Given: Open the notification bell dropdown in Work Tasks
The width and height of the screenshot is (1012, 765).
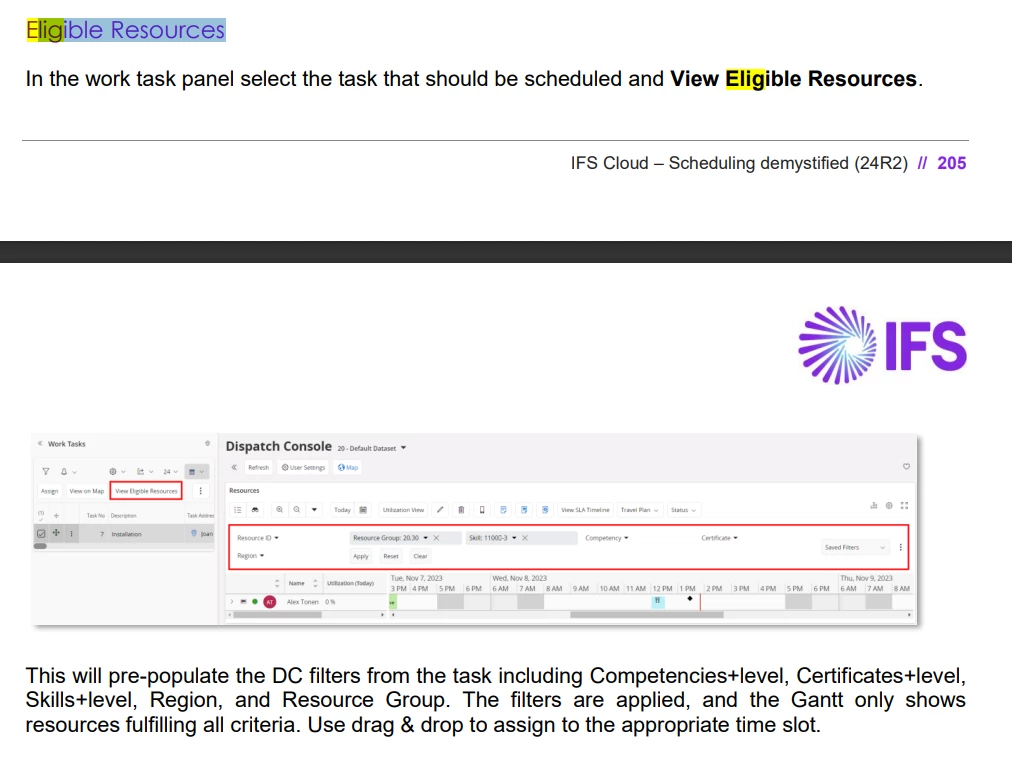Looking at the screenshot, I should coord(68,471).
